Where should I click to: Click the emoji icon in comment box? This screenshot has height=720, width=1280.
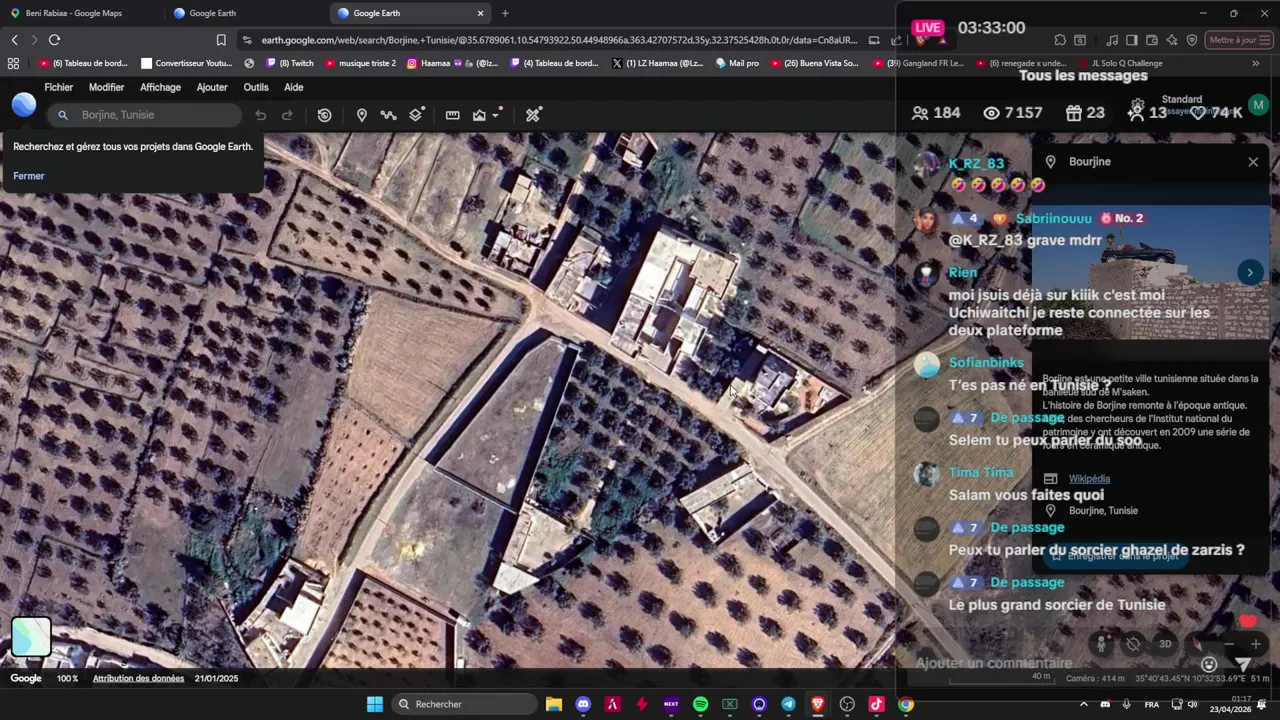click(x=1209, y=664)
